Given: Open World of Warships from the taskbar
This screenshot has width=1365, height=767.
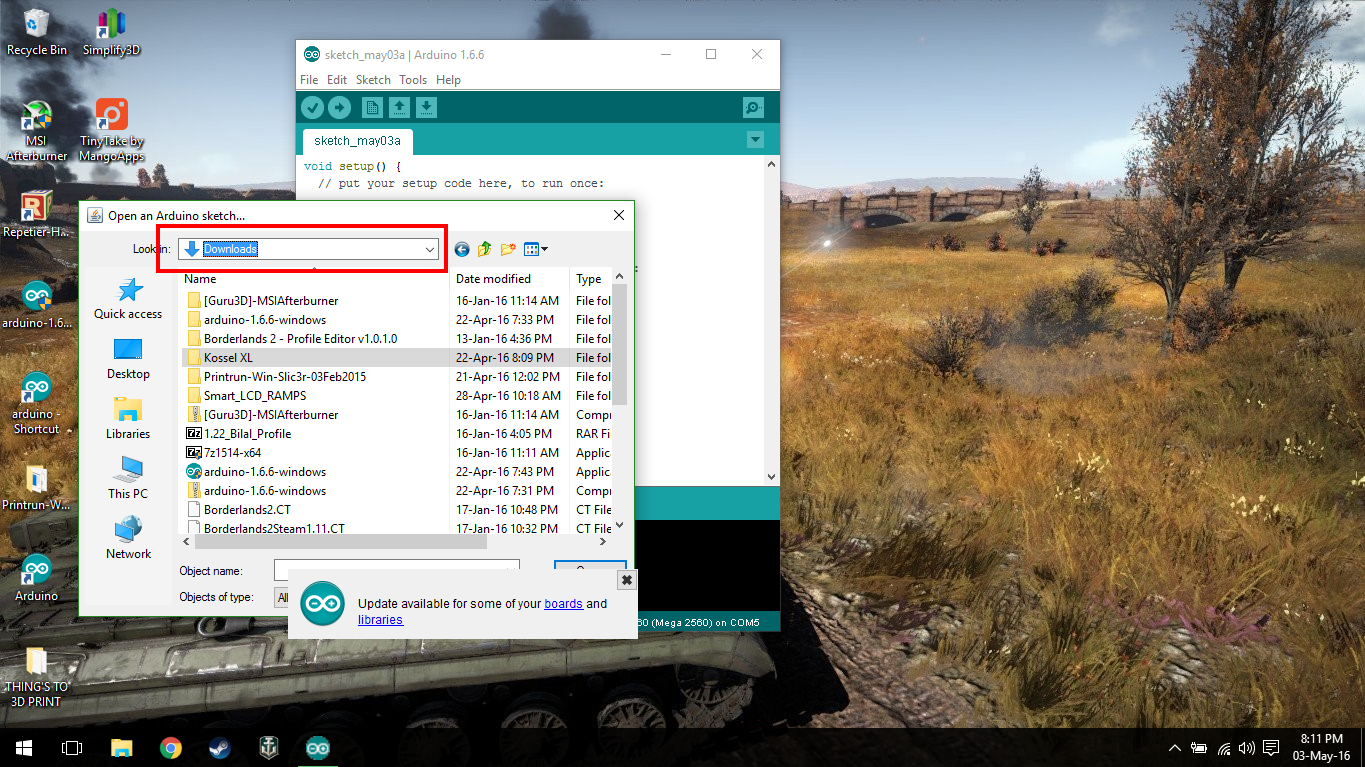Looking at the screenshot, I should click(x=268, y=747).
